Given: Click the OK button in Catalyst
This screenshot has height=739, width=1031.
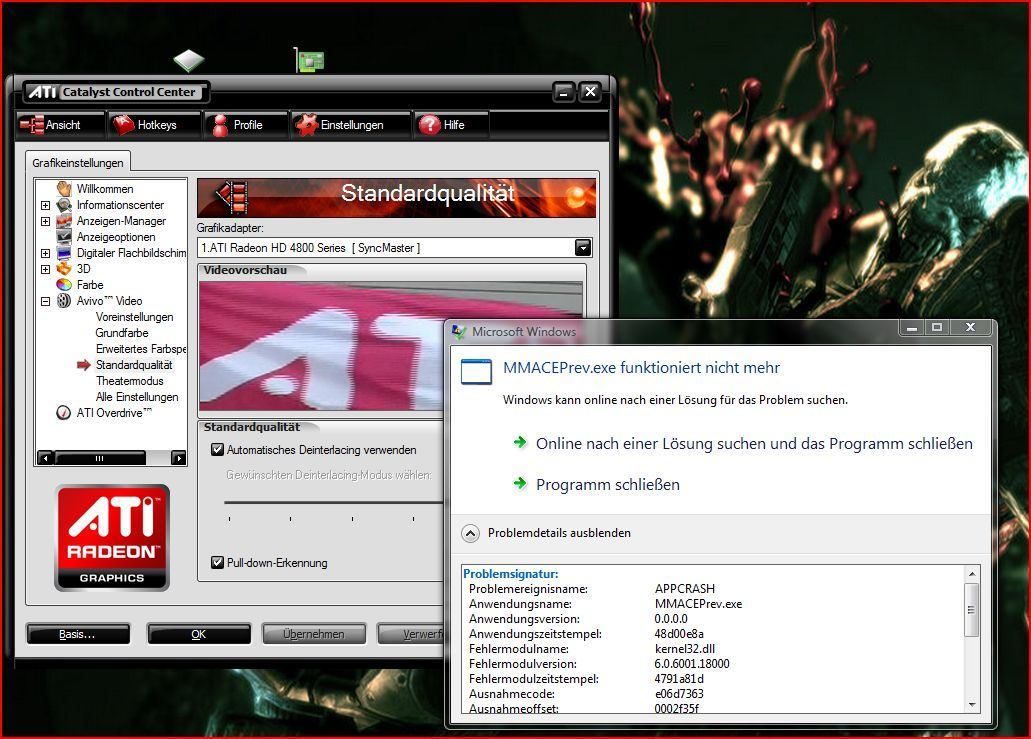Looking at the screenshot, I should coord(199,634).
